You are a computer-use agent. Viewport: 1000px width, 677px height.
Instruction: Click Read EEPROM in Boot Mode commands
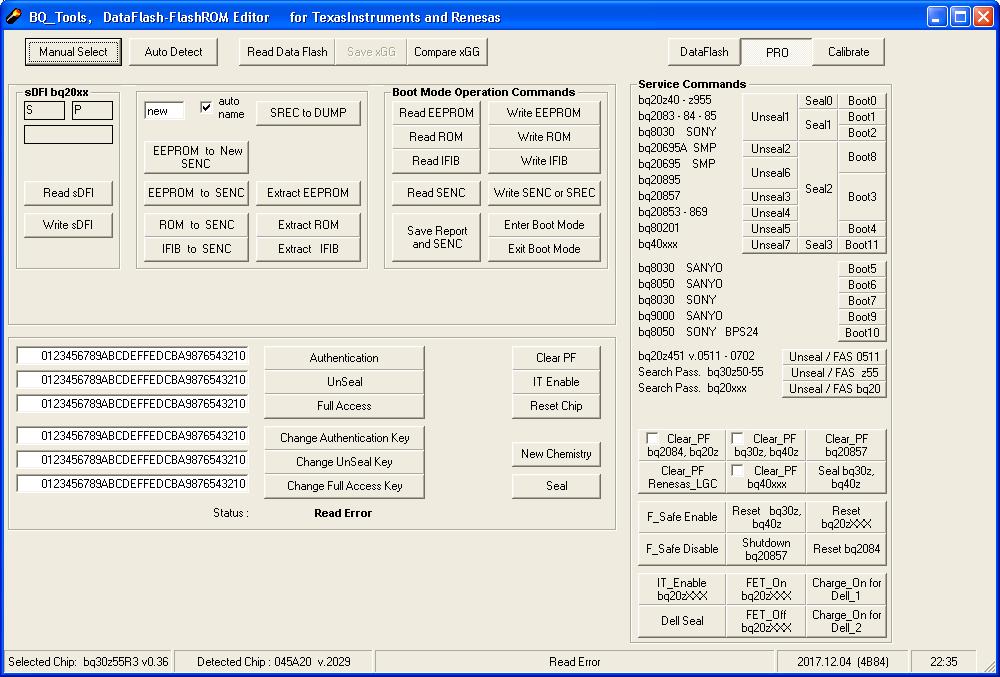pos(436,113)
